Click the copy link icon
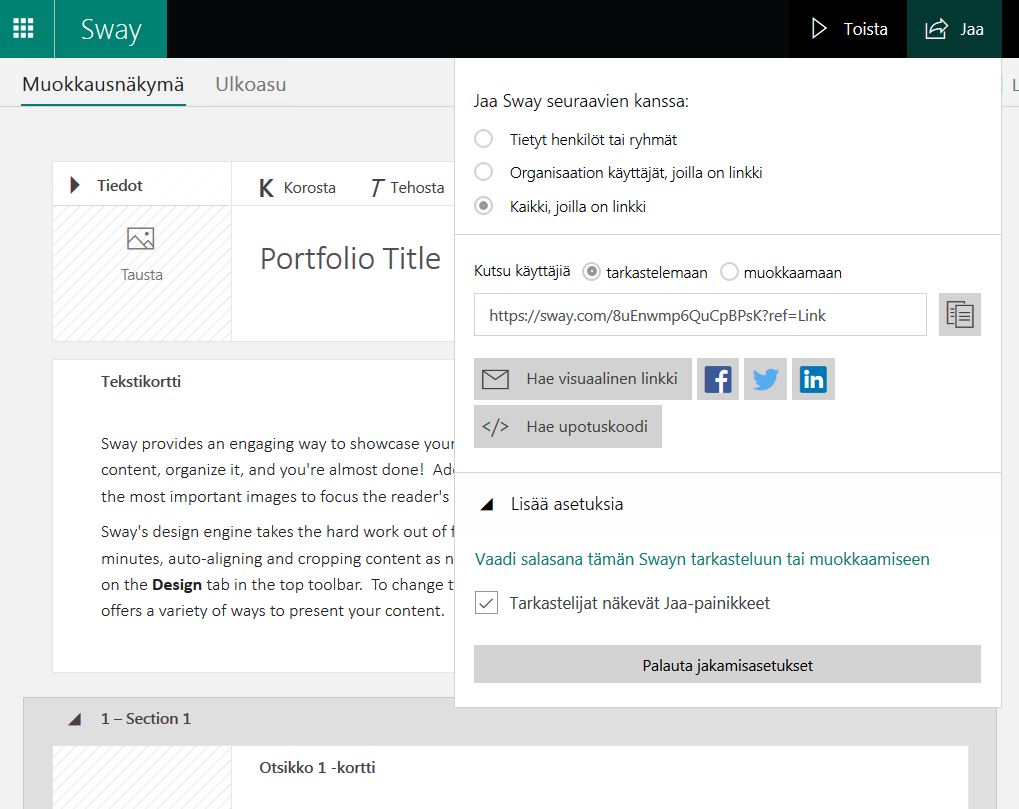Image resolution: width=1019 pixels, height=809 pixels. point(960,314)
